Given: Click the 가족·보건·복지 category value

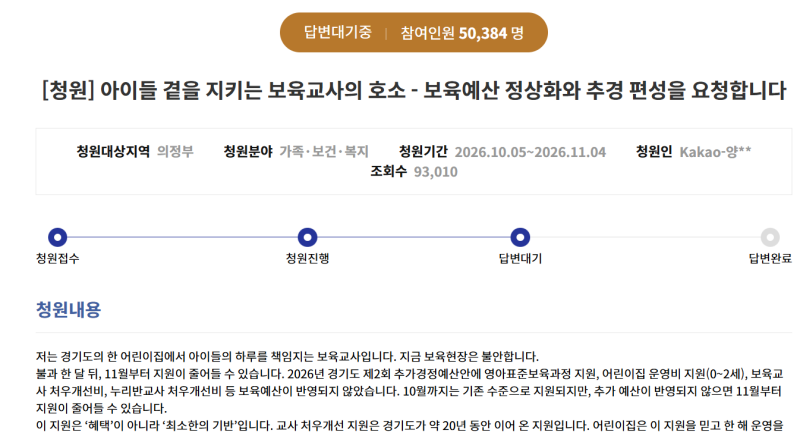Looking at the screenshot, I should [324, 151].
